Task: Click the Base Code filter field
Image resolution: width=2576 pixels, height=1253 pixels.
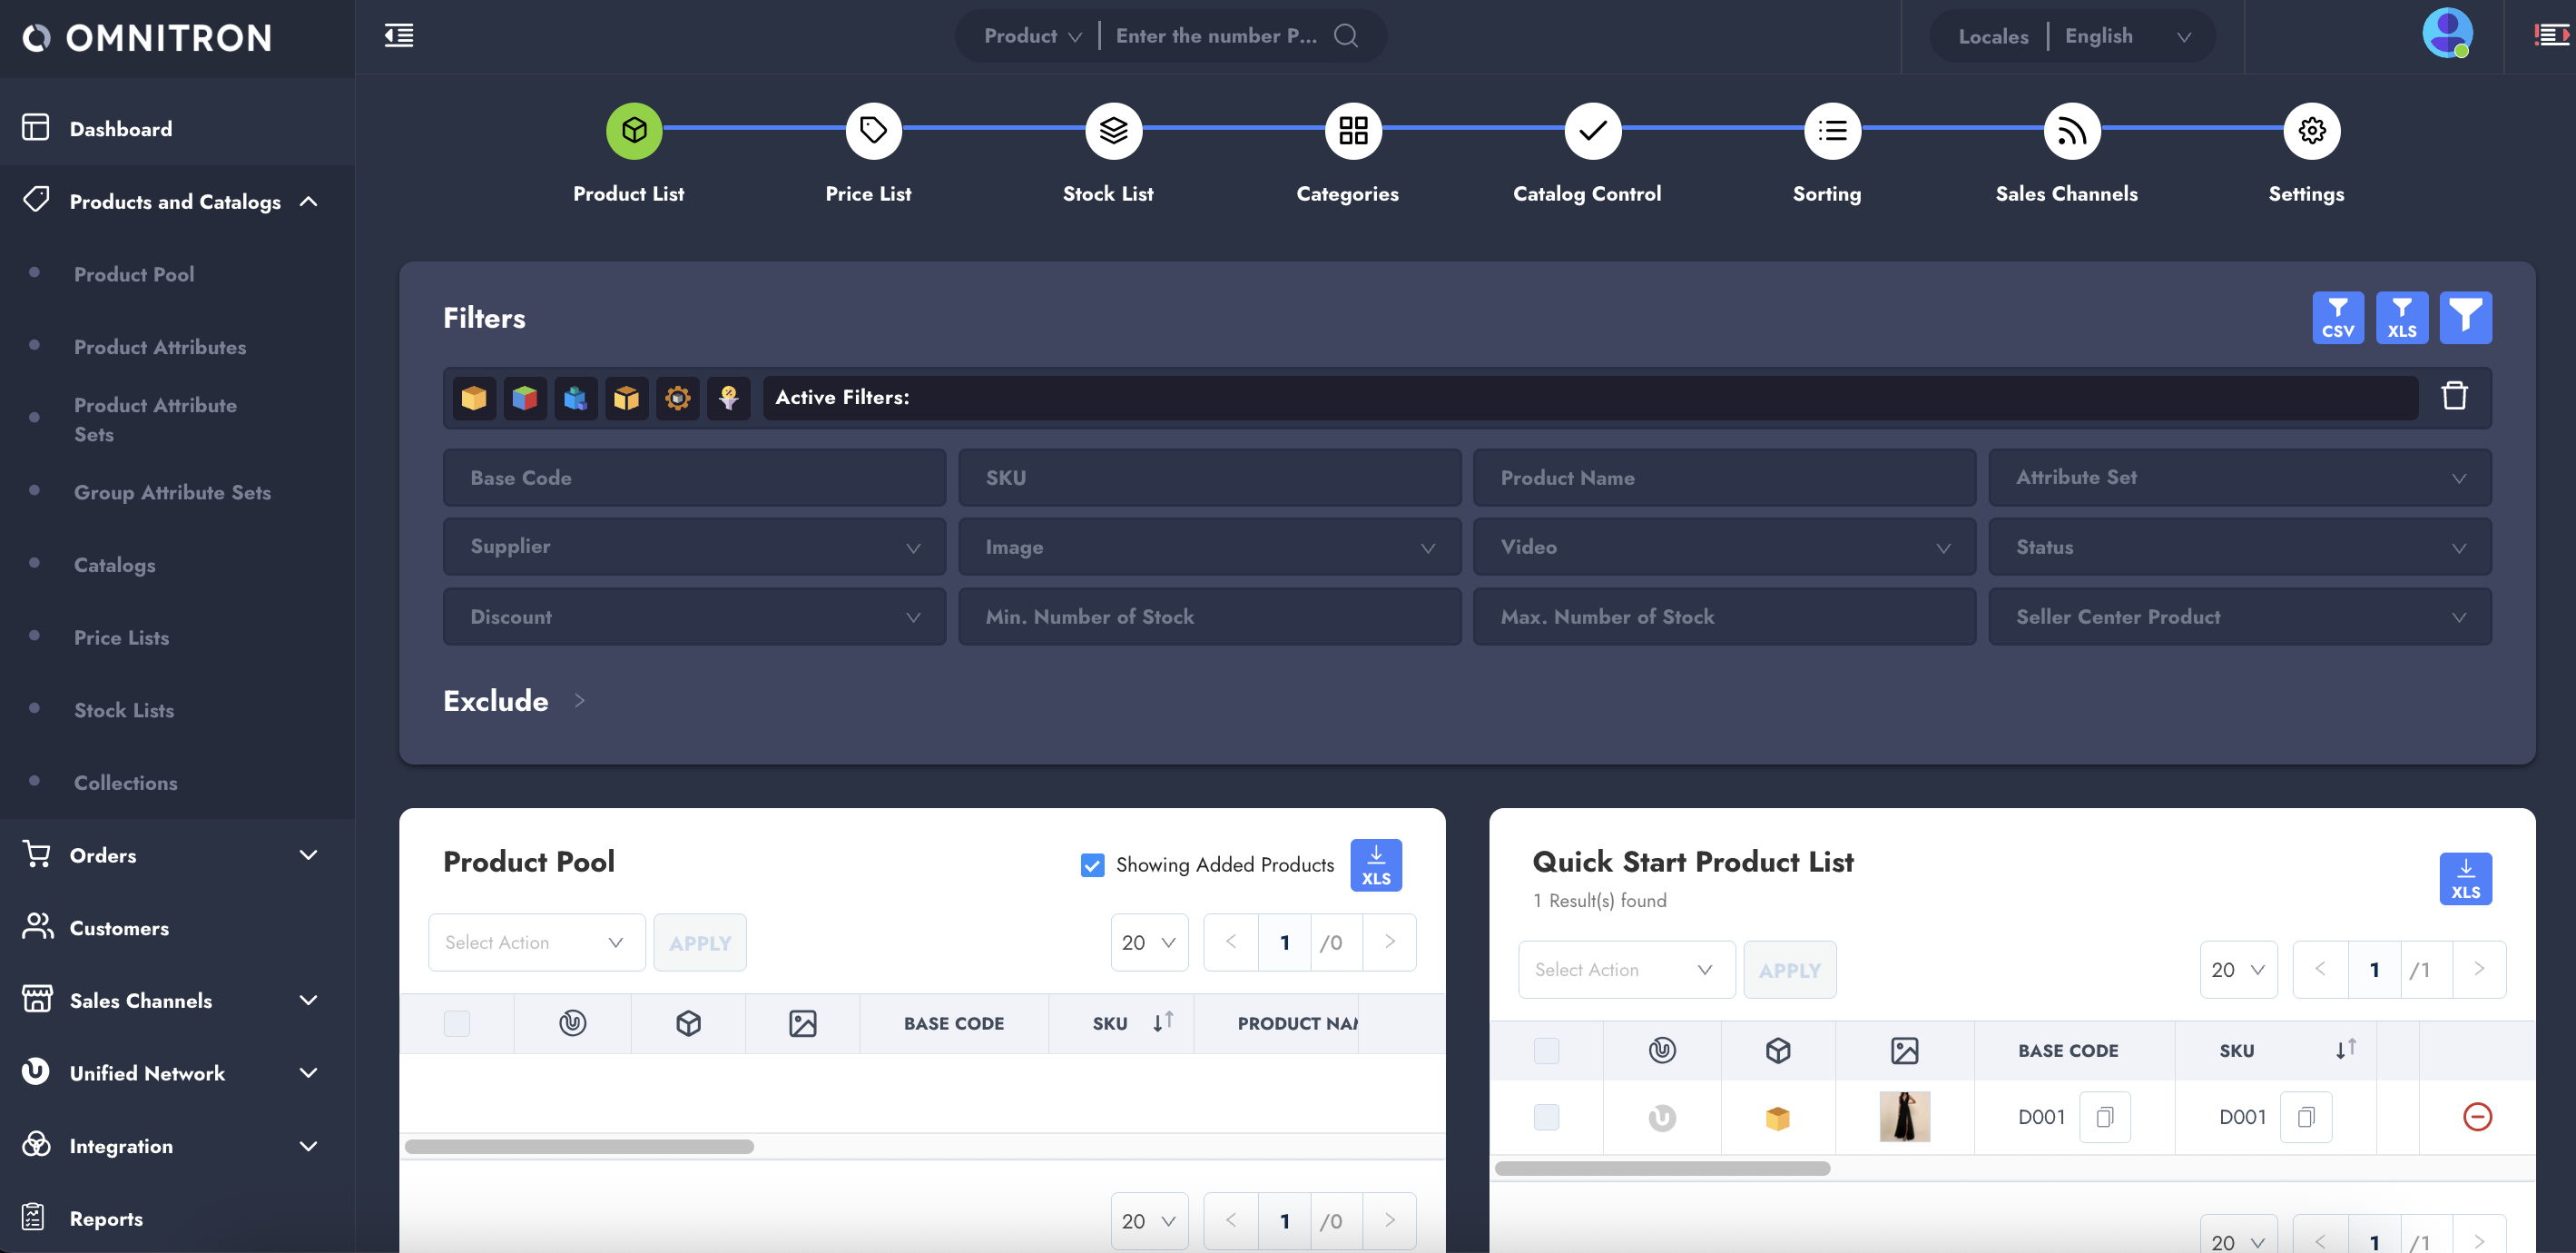Action: pos(694,478)
